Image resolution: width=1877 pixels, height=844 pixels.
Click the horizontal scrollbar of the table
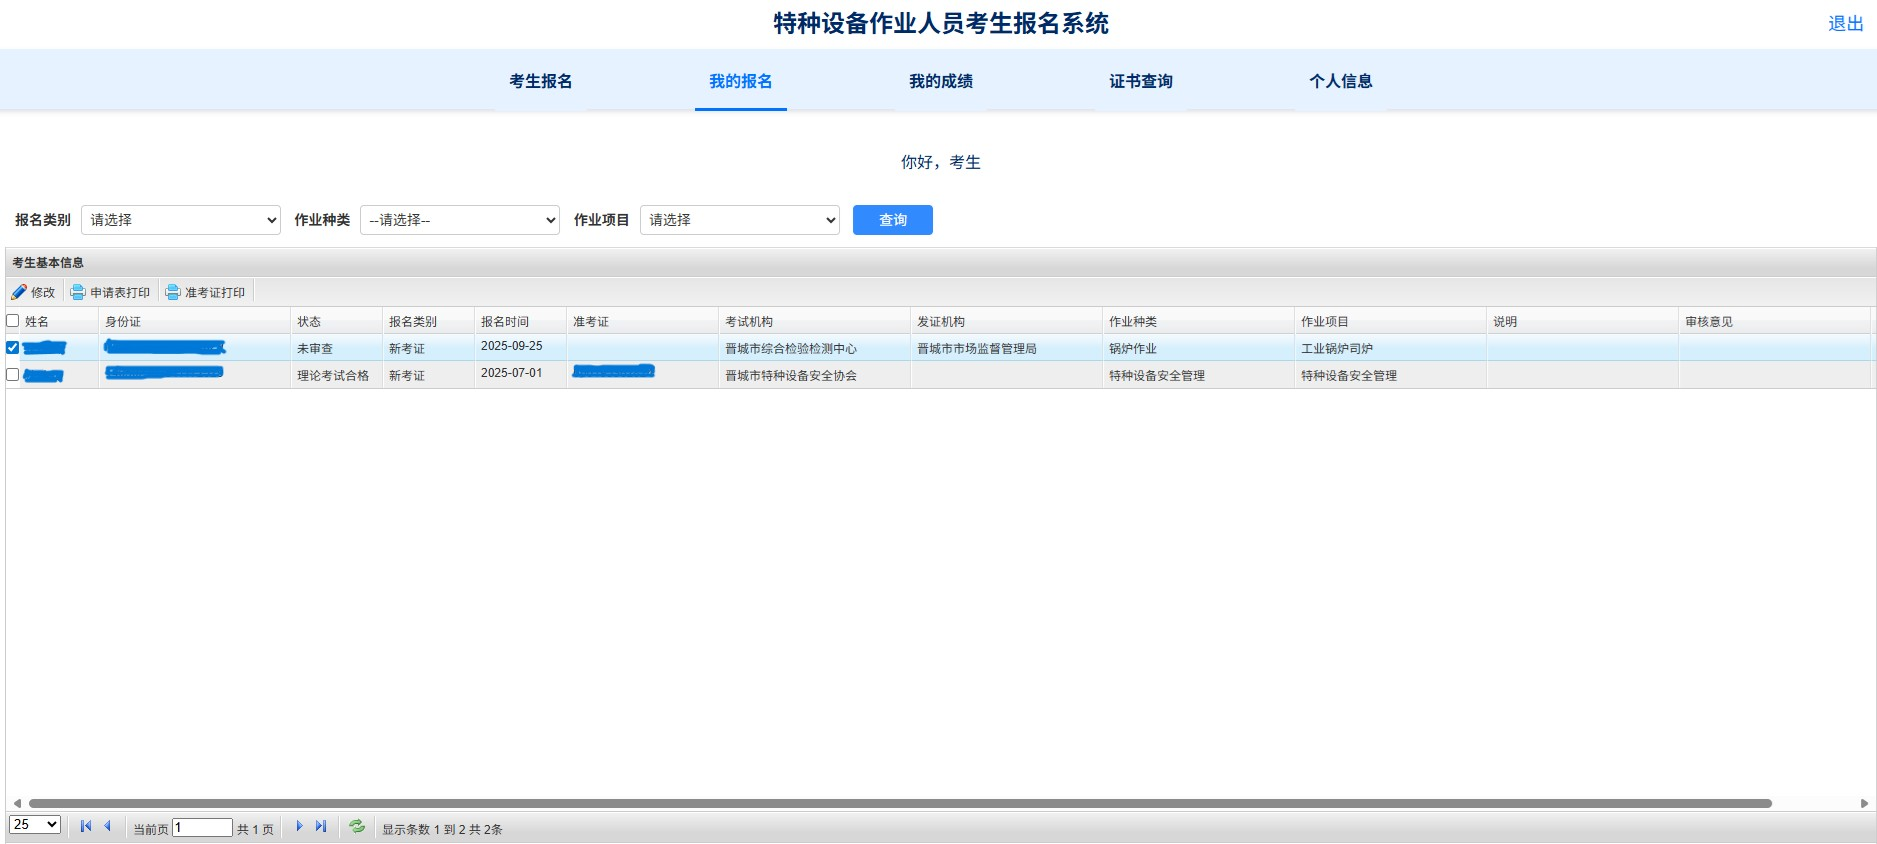coord(900,803)
